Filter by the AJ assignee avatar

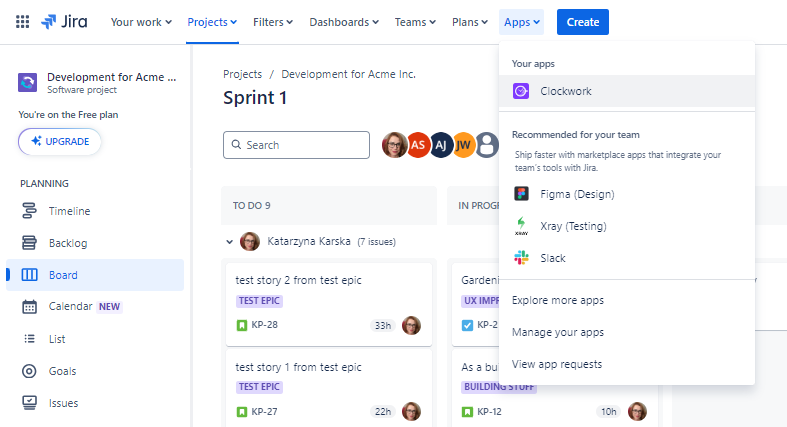(x=441, y=145)
